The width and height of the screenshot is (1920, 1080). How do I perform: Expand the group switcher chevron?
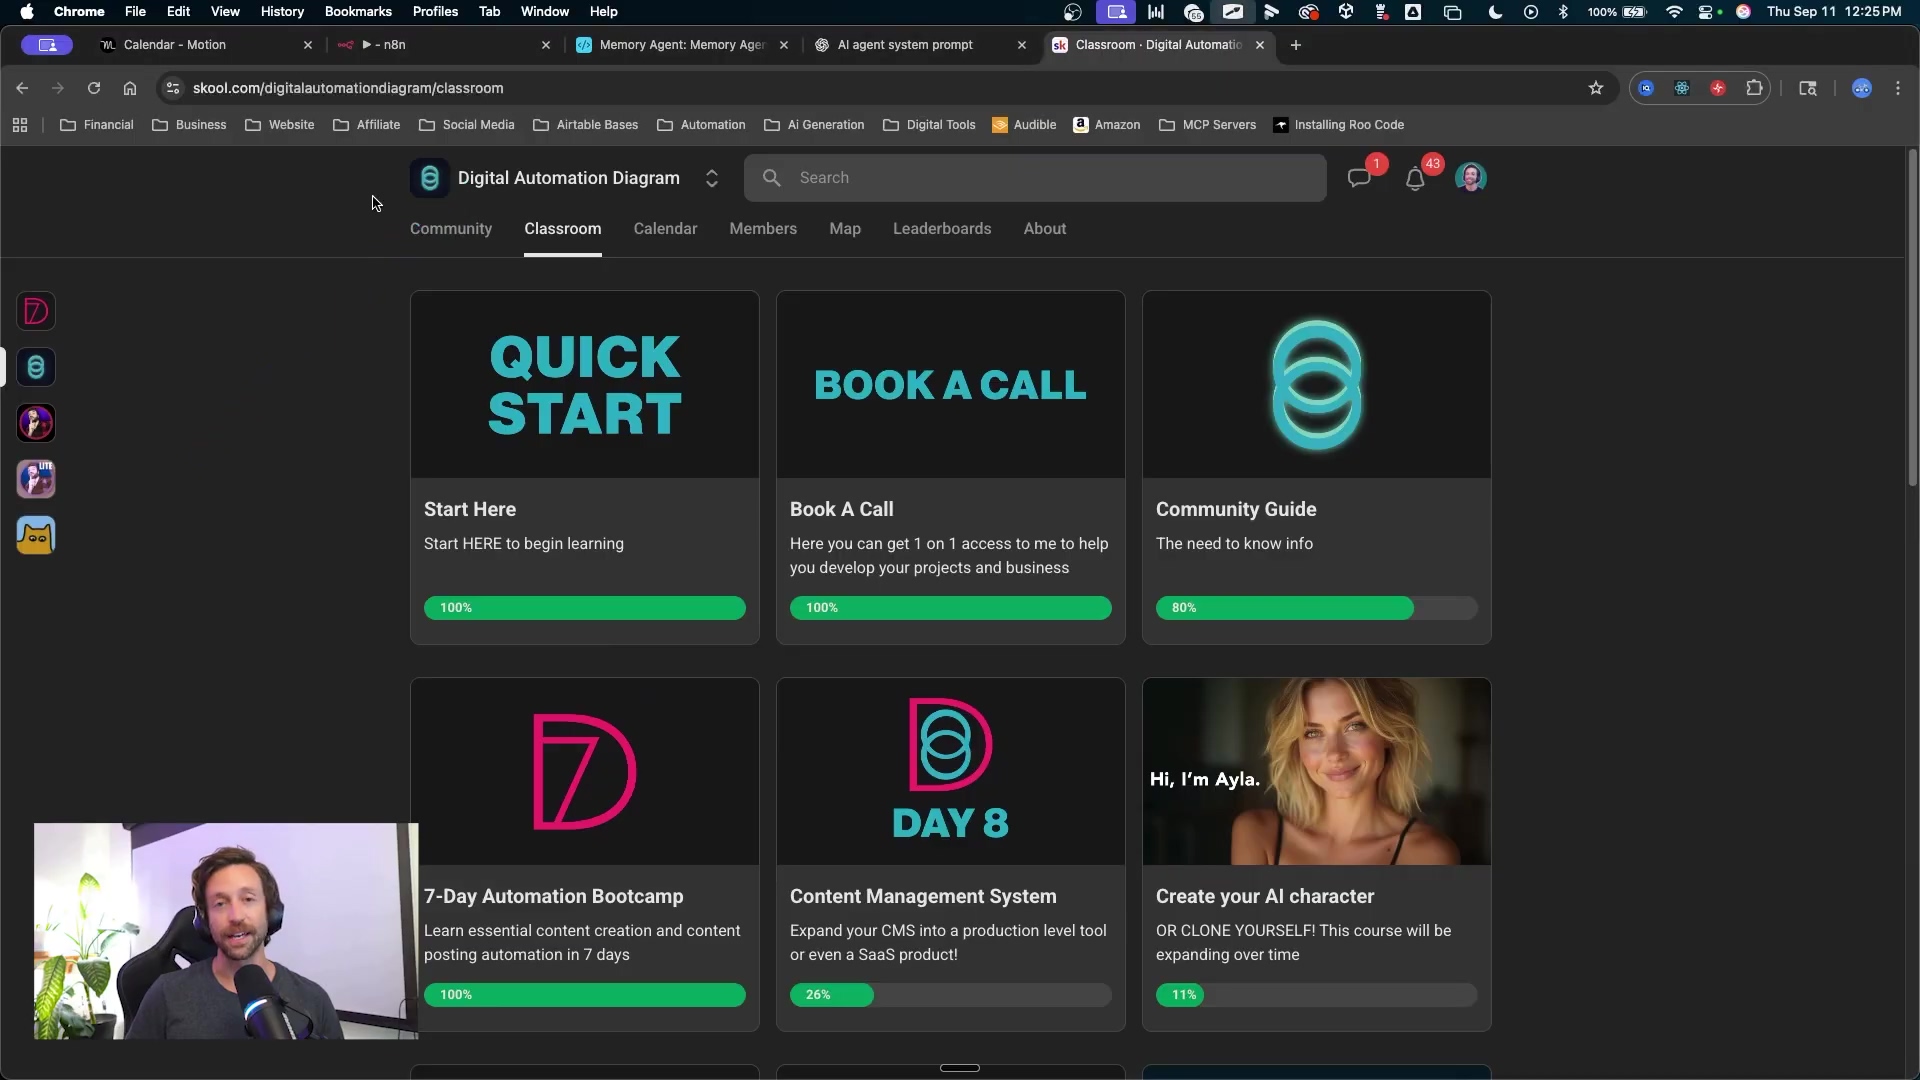712,178
